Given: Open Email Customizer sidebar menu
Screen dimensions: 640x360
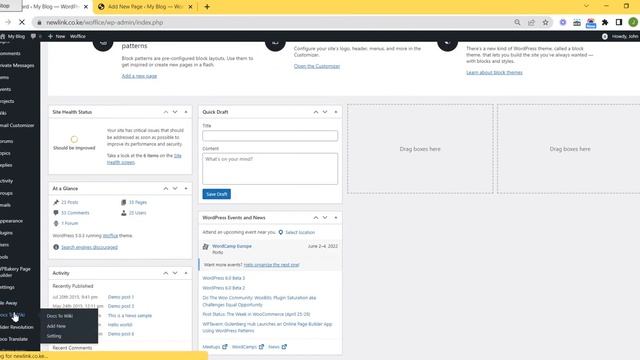Looking at the screenshot, I should pyautogui.click(x=17, y=125).
